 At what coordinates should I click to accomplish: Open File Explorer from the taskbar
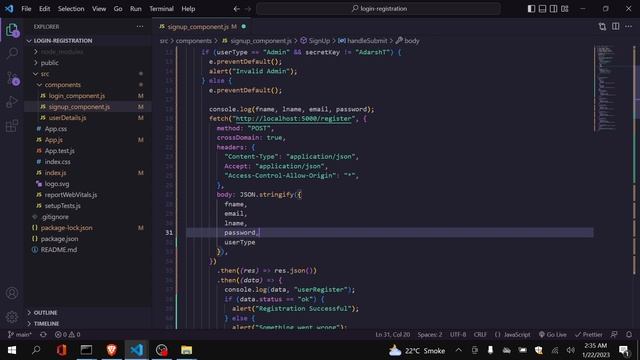pyautogui.click(x=187, y=350)
